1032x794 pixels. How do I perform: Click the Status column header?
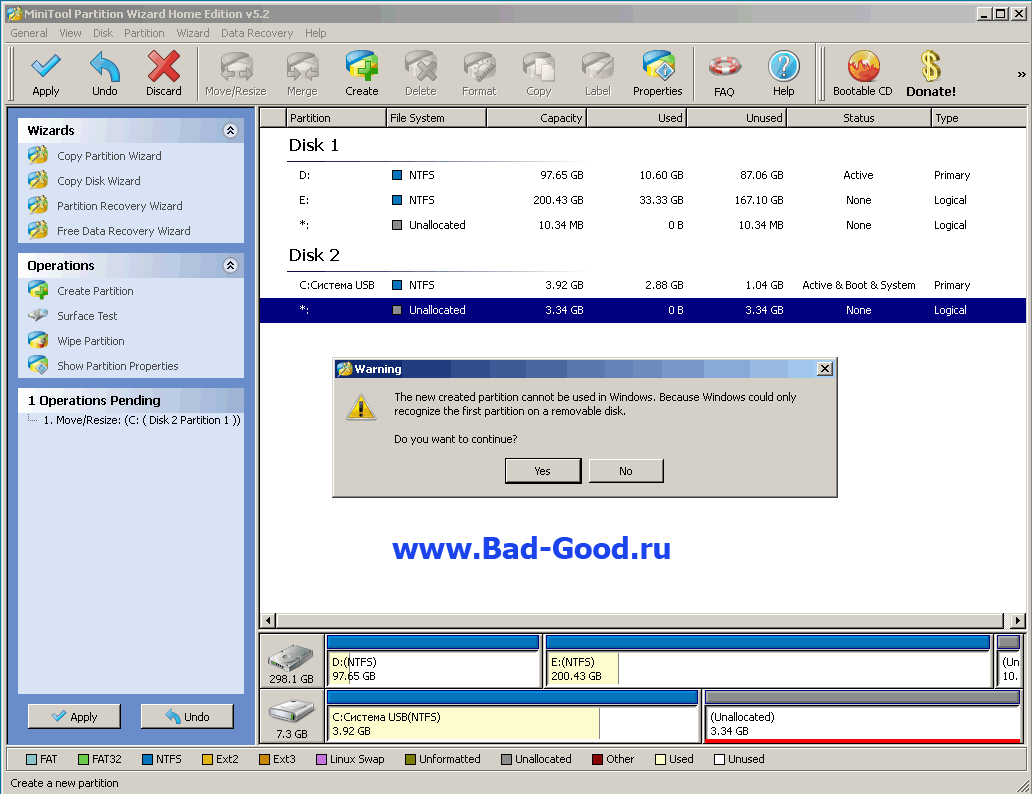(x=859, y=118)
